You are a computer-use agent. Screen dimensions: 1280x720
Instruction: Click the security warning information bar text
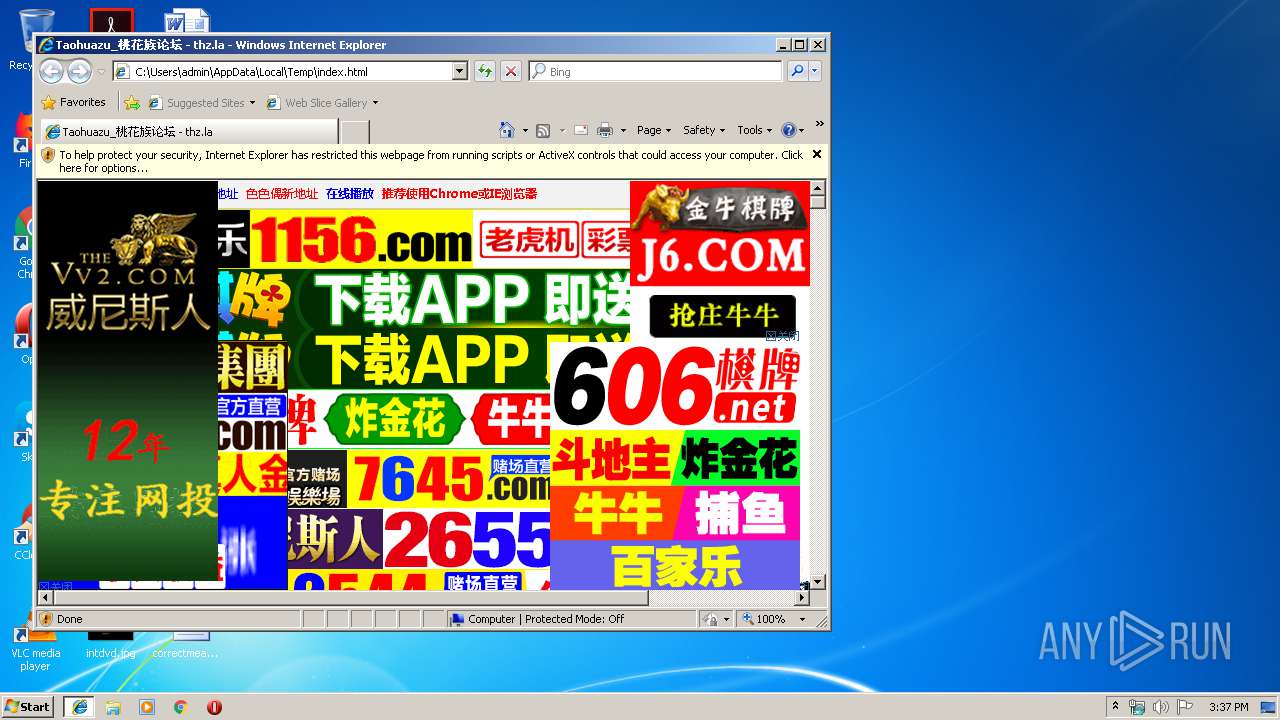tap(431, 161)
